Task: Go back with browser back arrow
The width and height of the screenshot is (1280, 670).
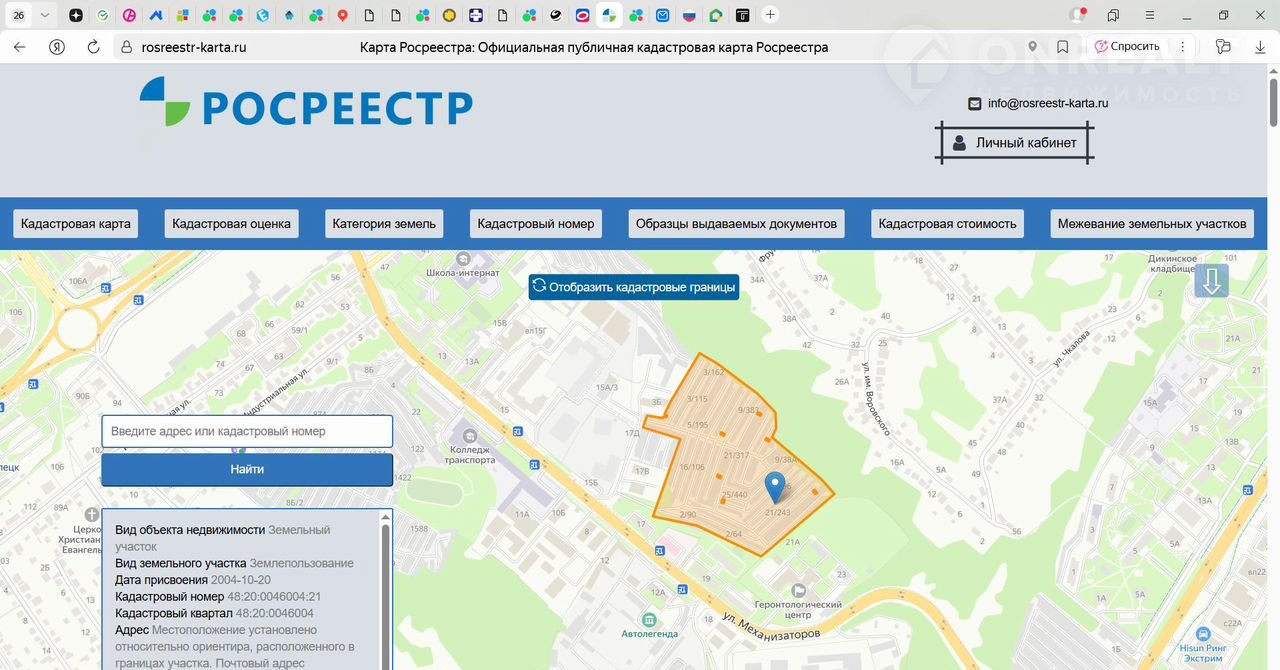Action: pyautogui.click(x=20, y=47)
